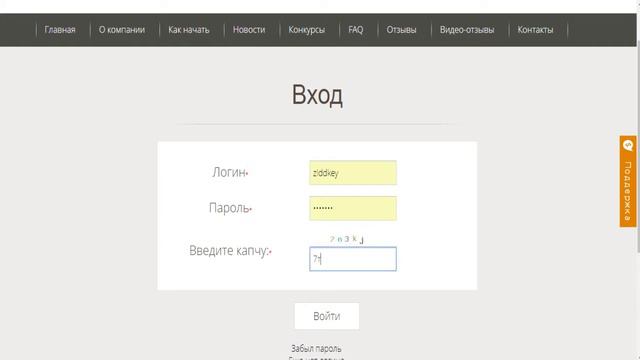
Task: Open the orange Поддержка side tab
Action: pos(628,181)
